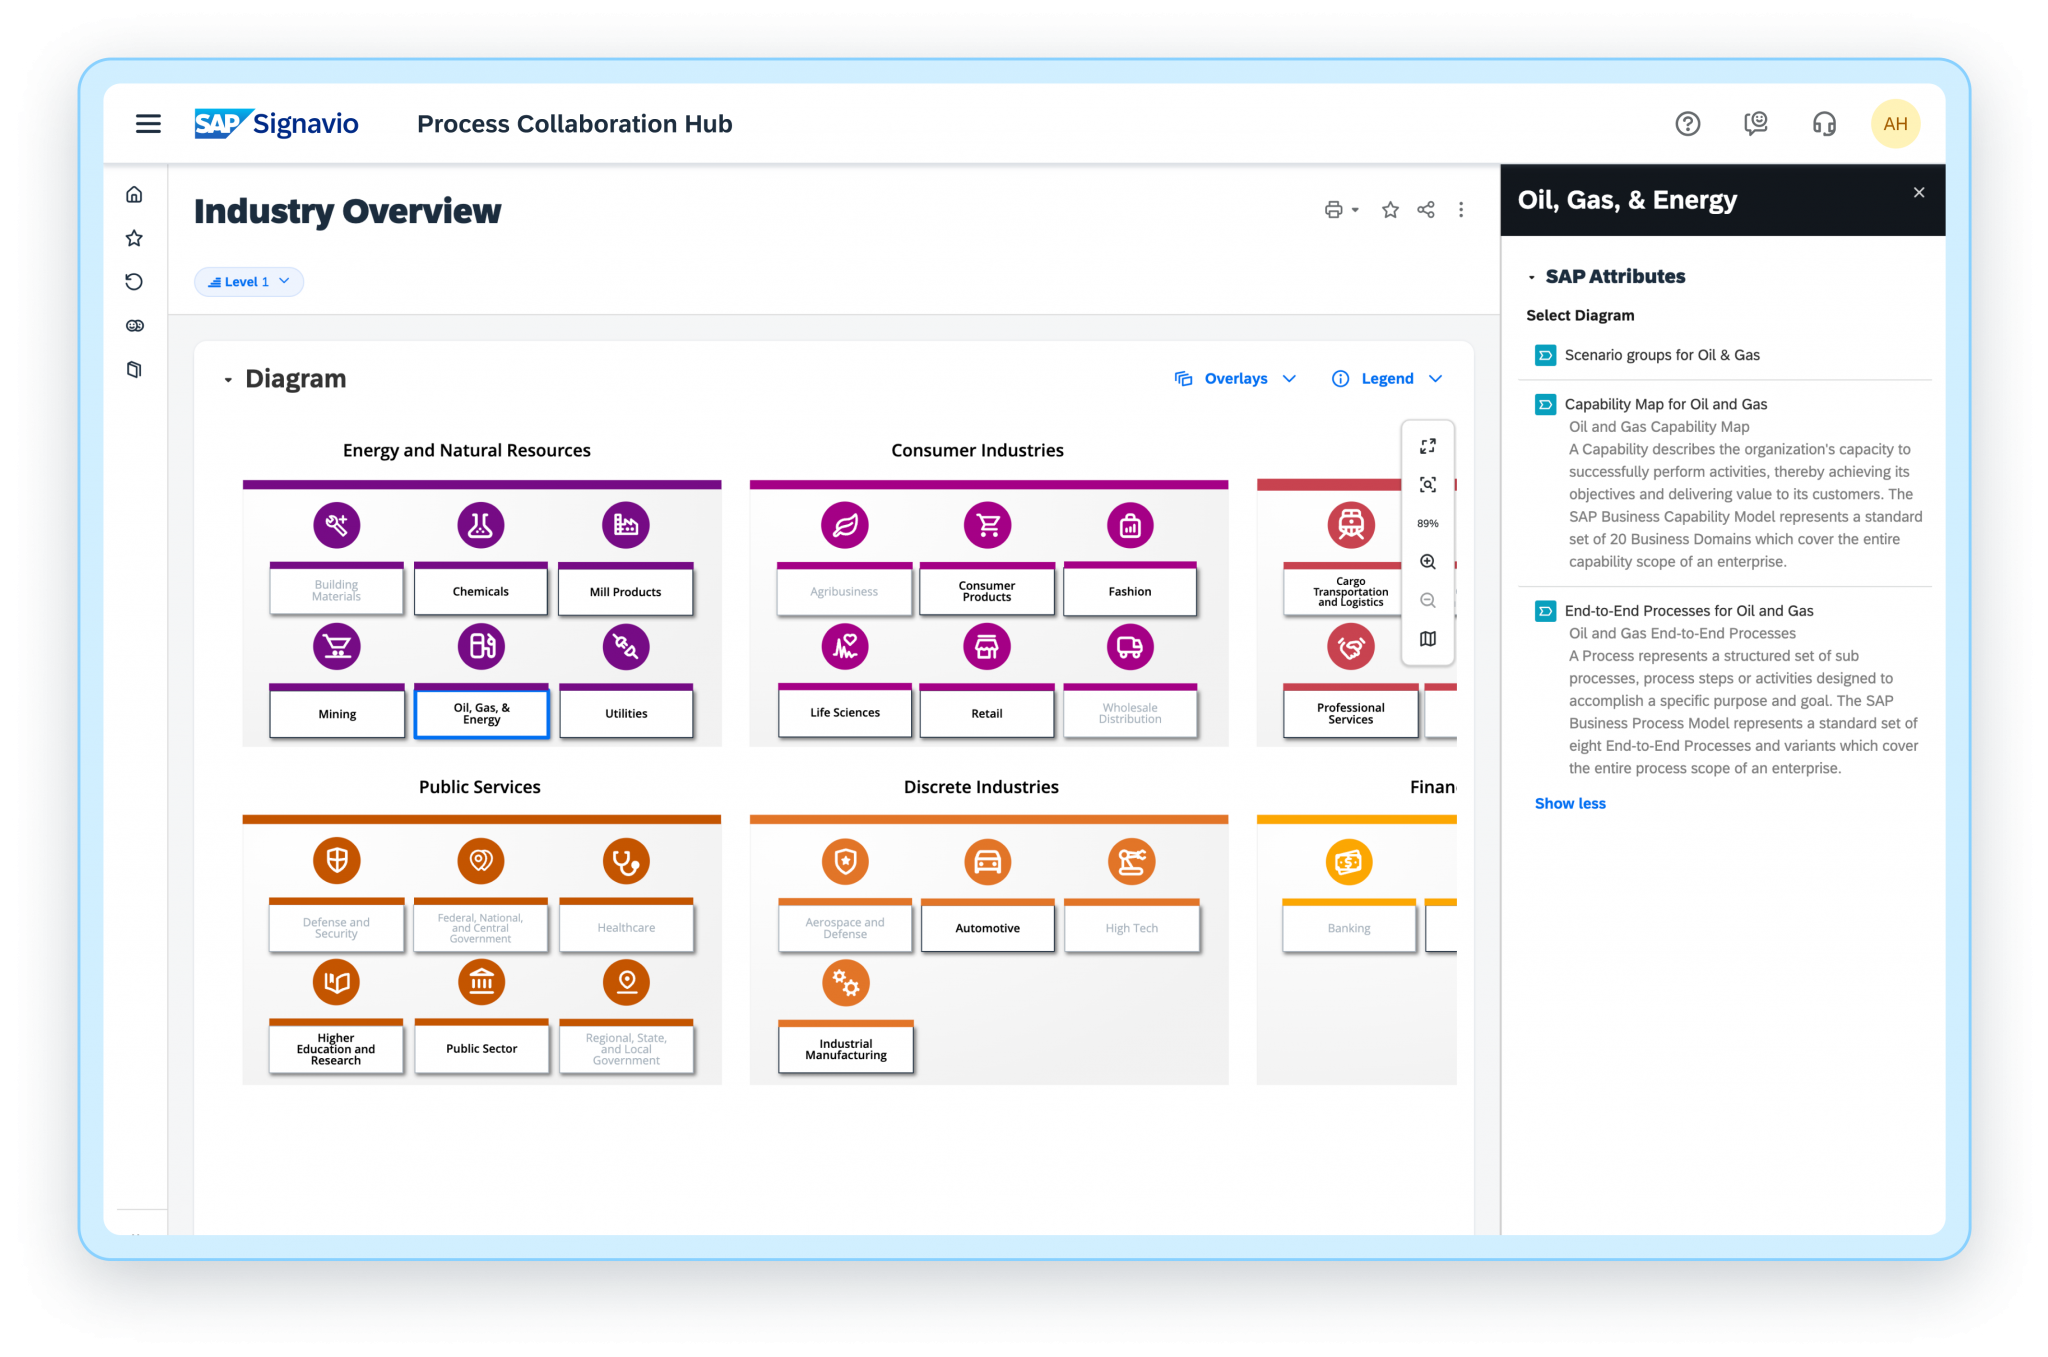This screenshot has width=2048, height=1357.
Task: Open the headset support icon in the top bar
Action: (1823, 123)
